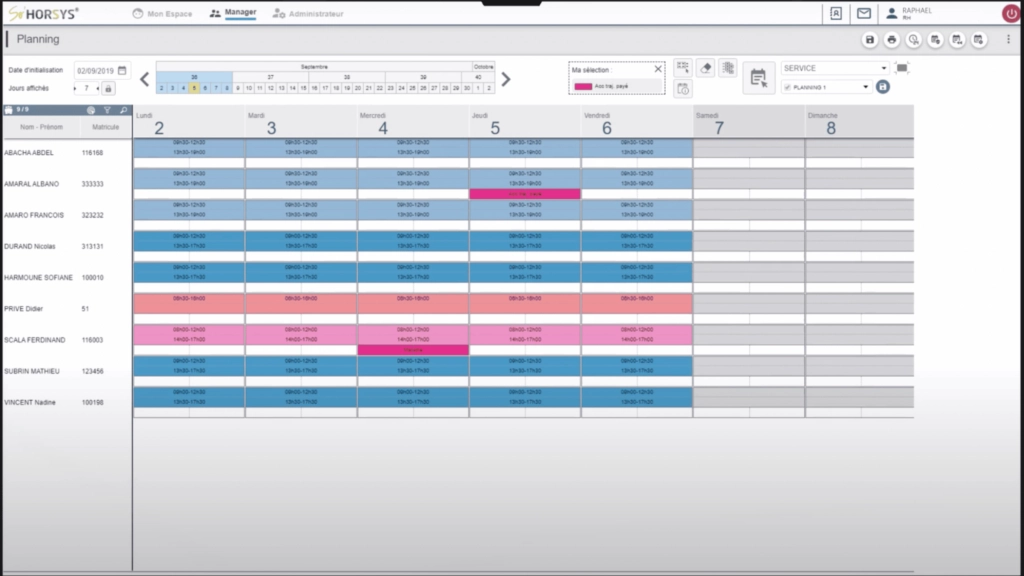Print the planning with the printer icon
The height and width of the screenshot is (576, 1024).
click(x=892, y=40)
